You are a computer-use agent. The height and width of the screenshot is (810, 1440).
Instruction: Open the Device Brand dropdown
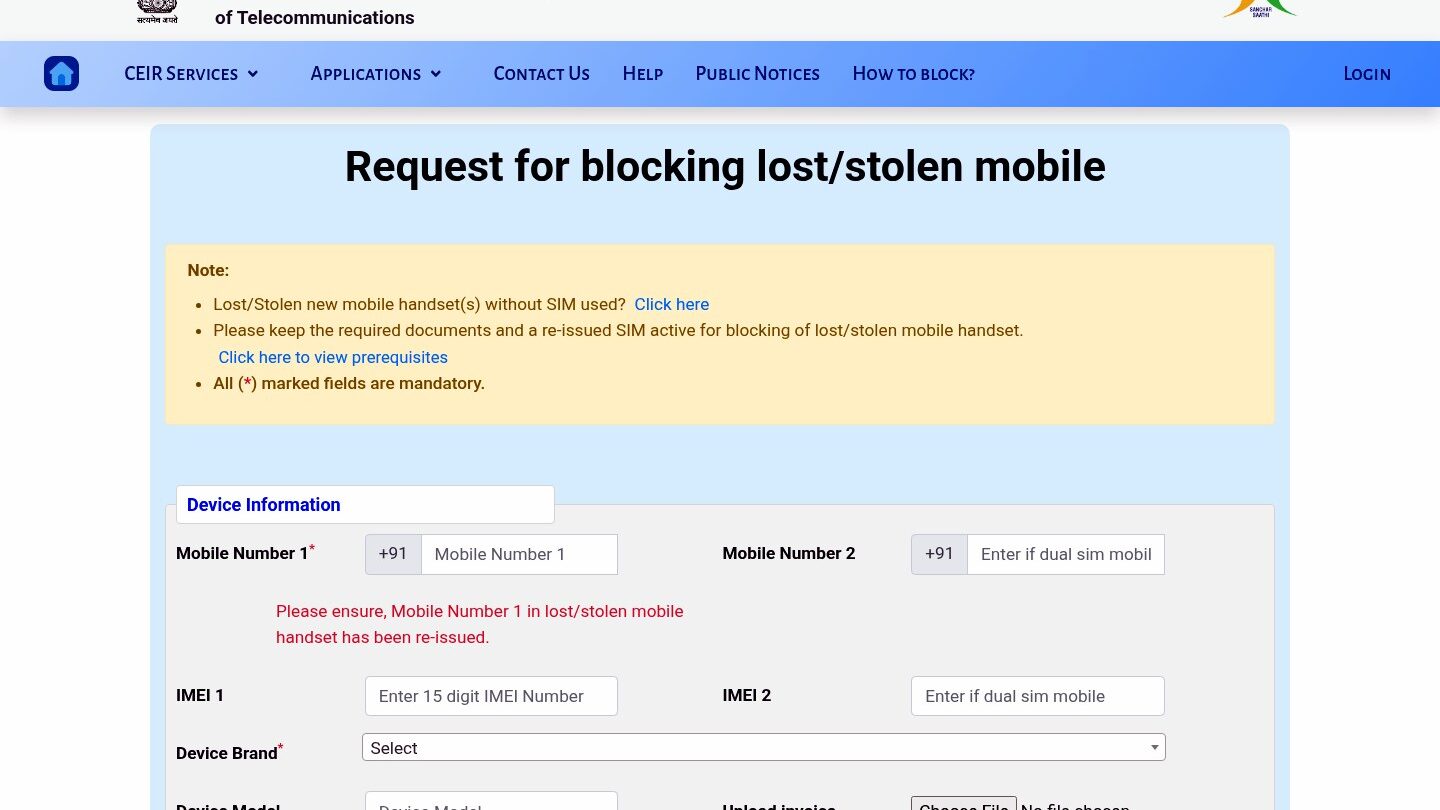pyautogui.click(x=764, y=747)
